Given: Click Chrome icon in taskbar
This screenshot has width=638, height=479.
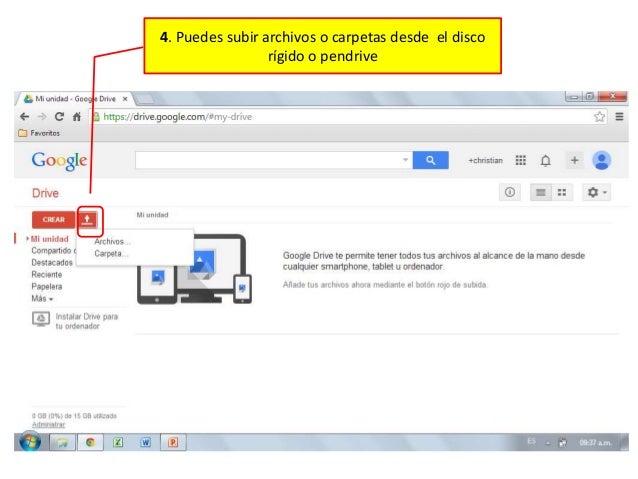Looking at the screenshot, I should (90, 442).
